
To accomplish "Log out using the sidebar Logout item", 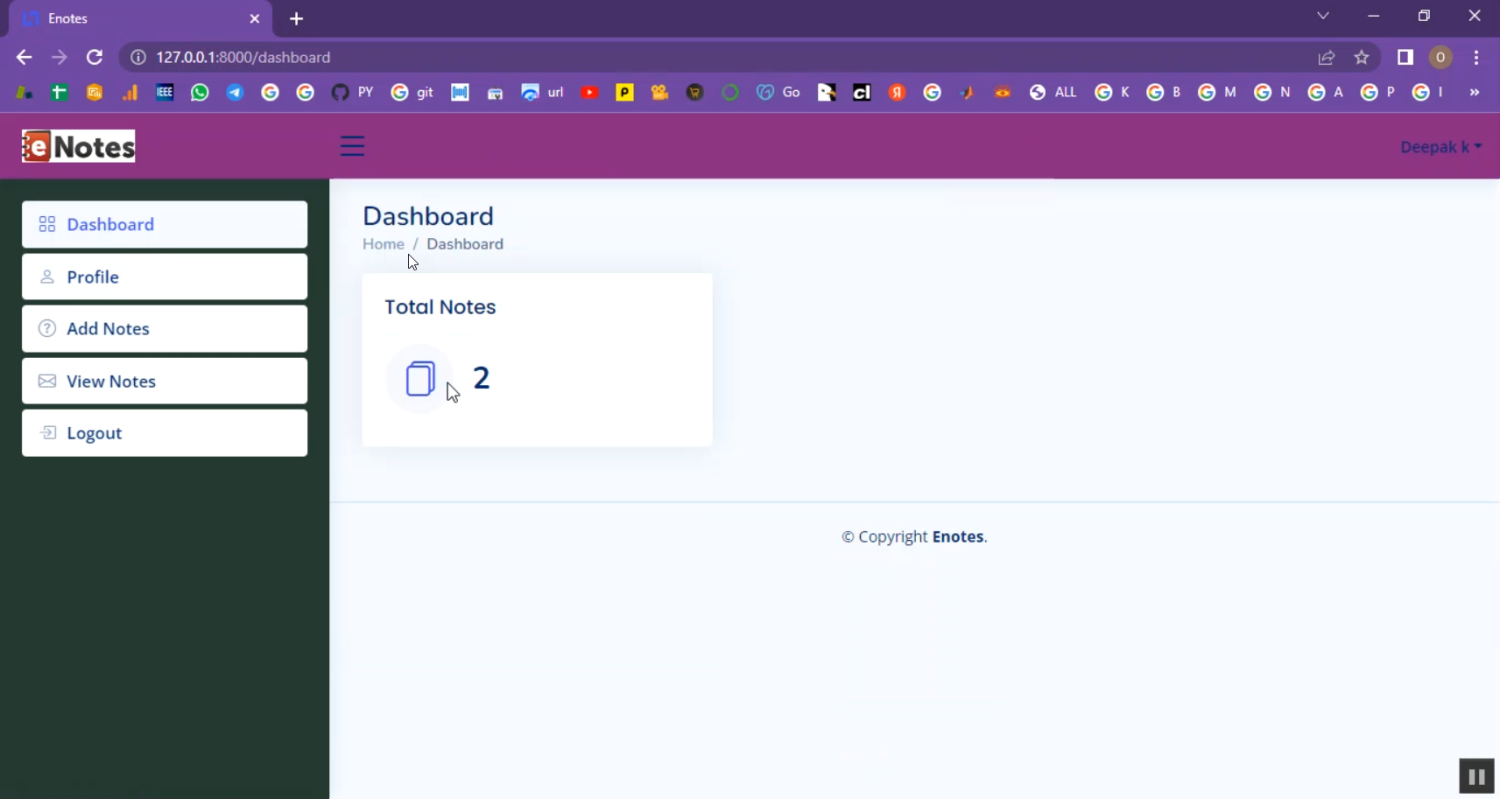I will pyautogui.click(x=164, y=433).
